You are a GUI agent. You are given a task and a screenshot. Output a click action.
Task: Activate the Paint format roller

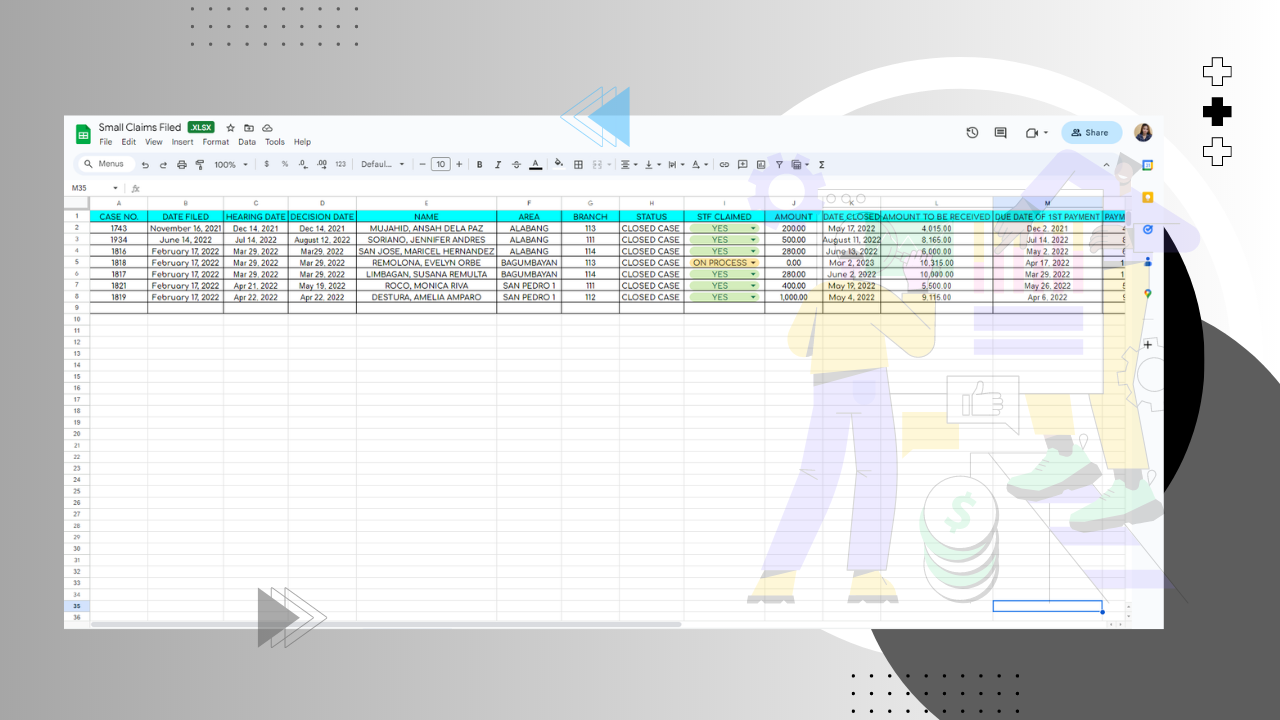click(x=199, y=164)
